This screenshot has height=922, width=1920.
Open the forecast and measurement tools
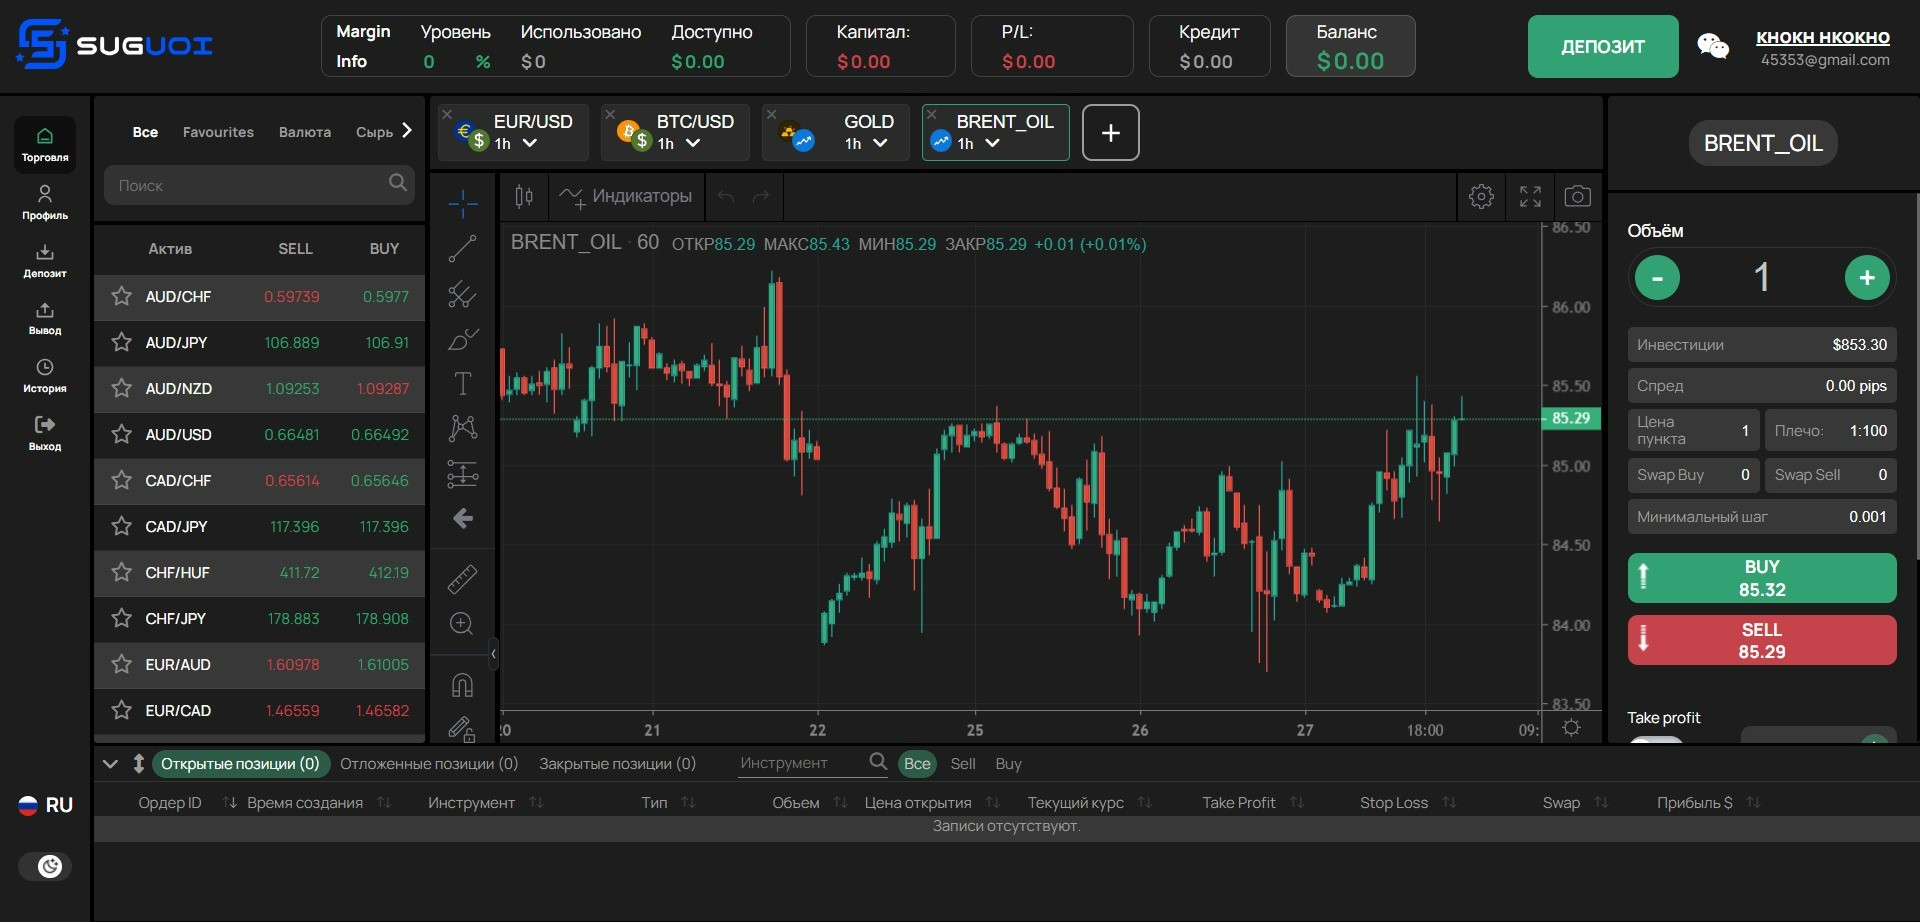[x=462, y=473]
